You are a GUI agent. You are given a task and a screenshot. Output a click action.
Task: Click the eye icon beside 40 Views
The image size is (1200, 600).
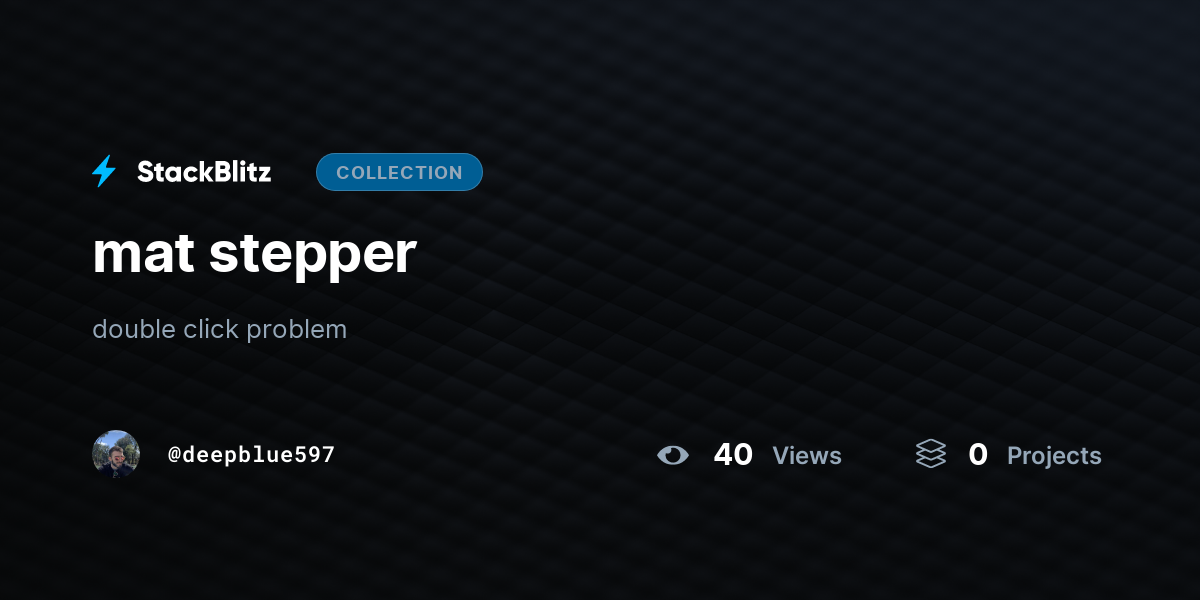click(673, 456)
